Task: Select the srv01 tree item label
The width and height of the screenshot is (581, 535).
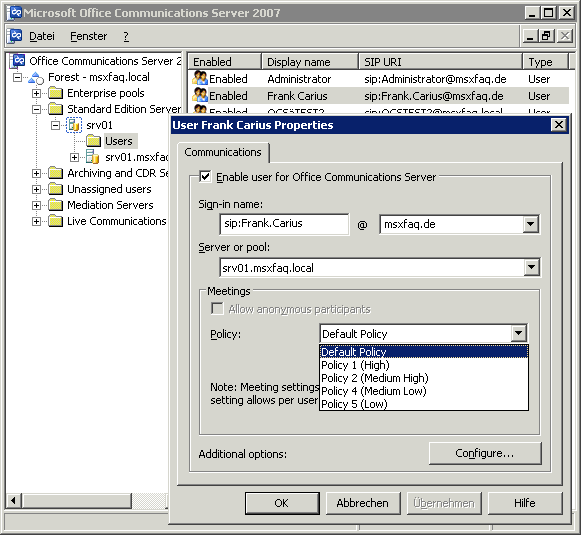Action: (x=99, y=125)
